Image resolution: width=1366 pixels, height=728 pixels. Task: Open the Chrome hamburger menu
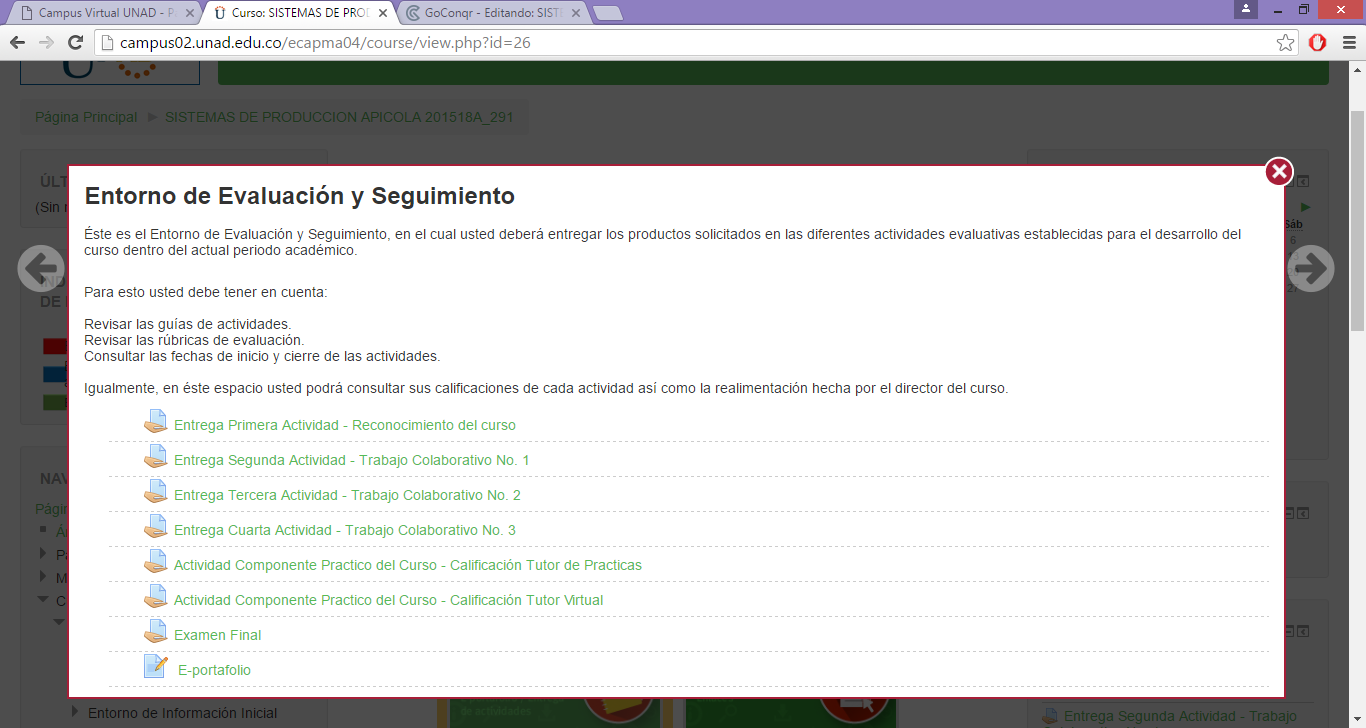(1347, 43)
